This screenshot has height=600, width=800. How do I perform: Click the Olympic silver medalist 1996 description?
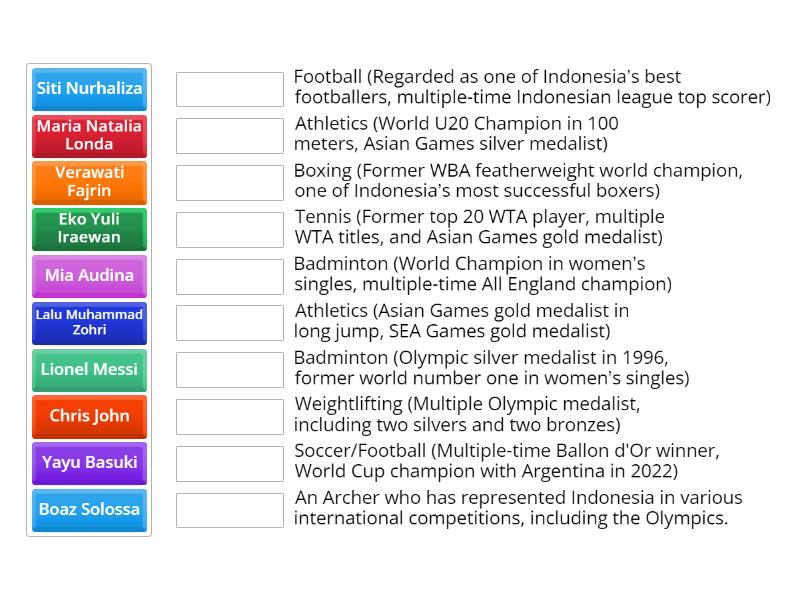coord(480,368)
